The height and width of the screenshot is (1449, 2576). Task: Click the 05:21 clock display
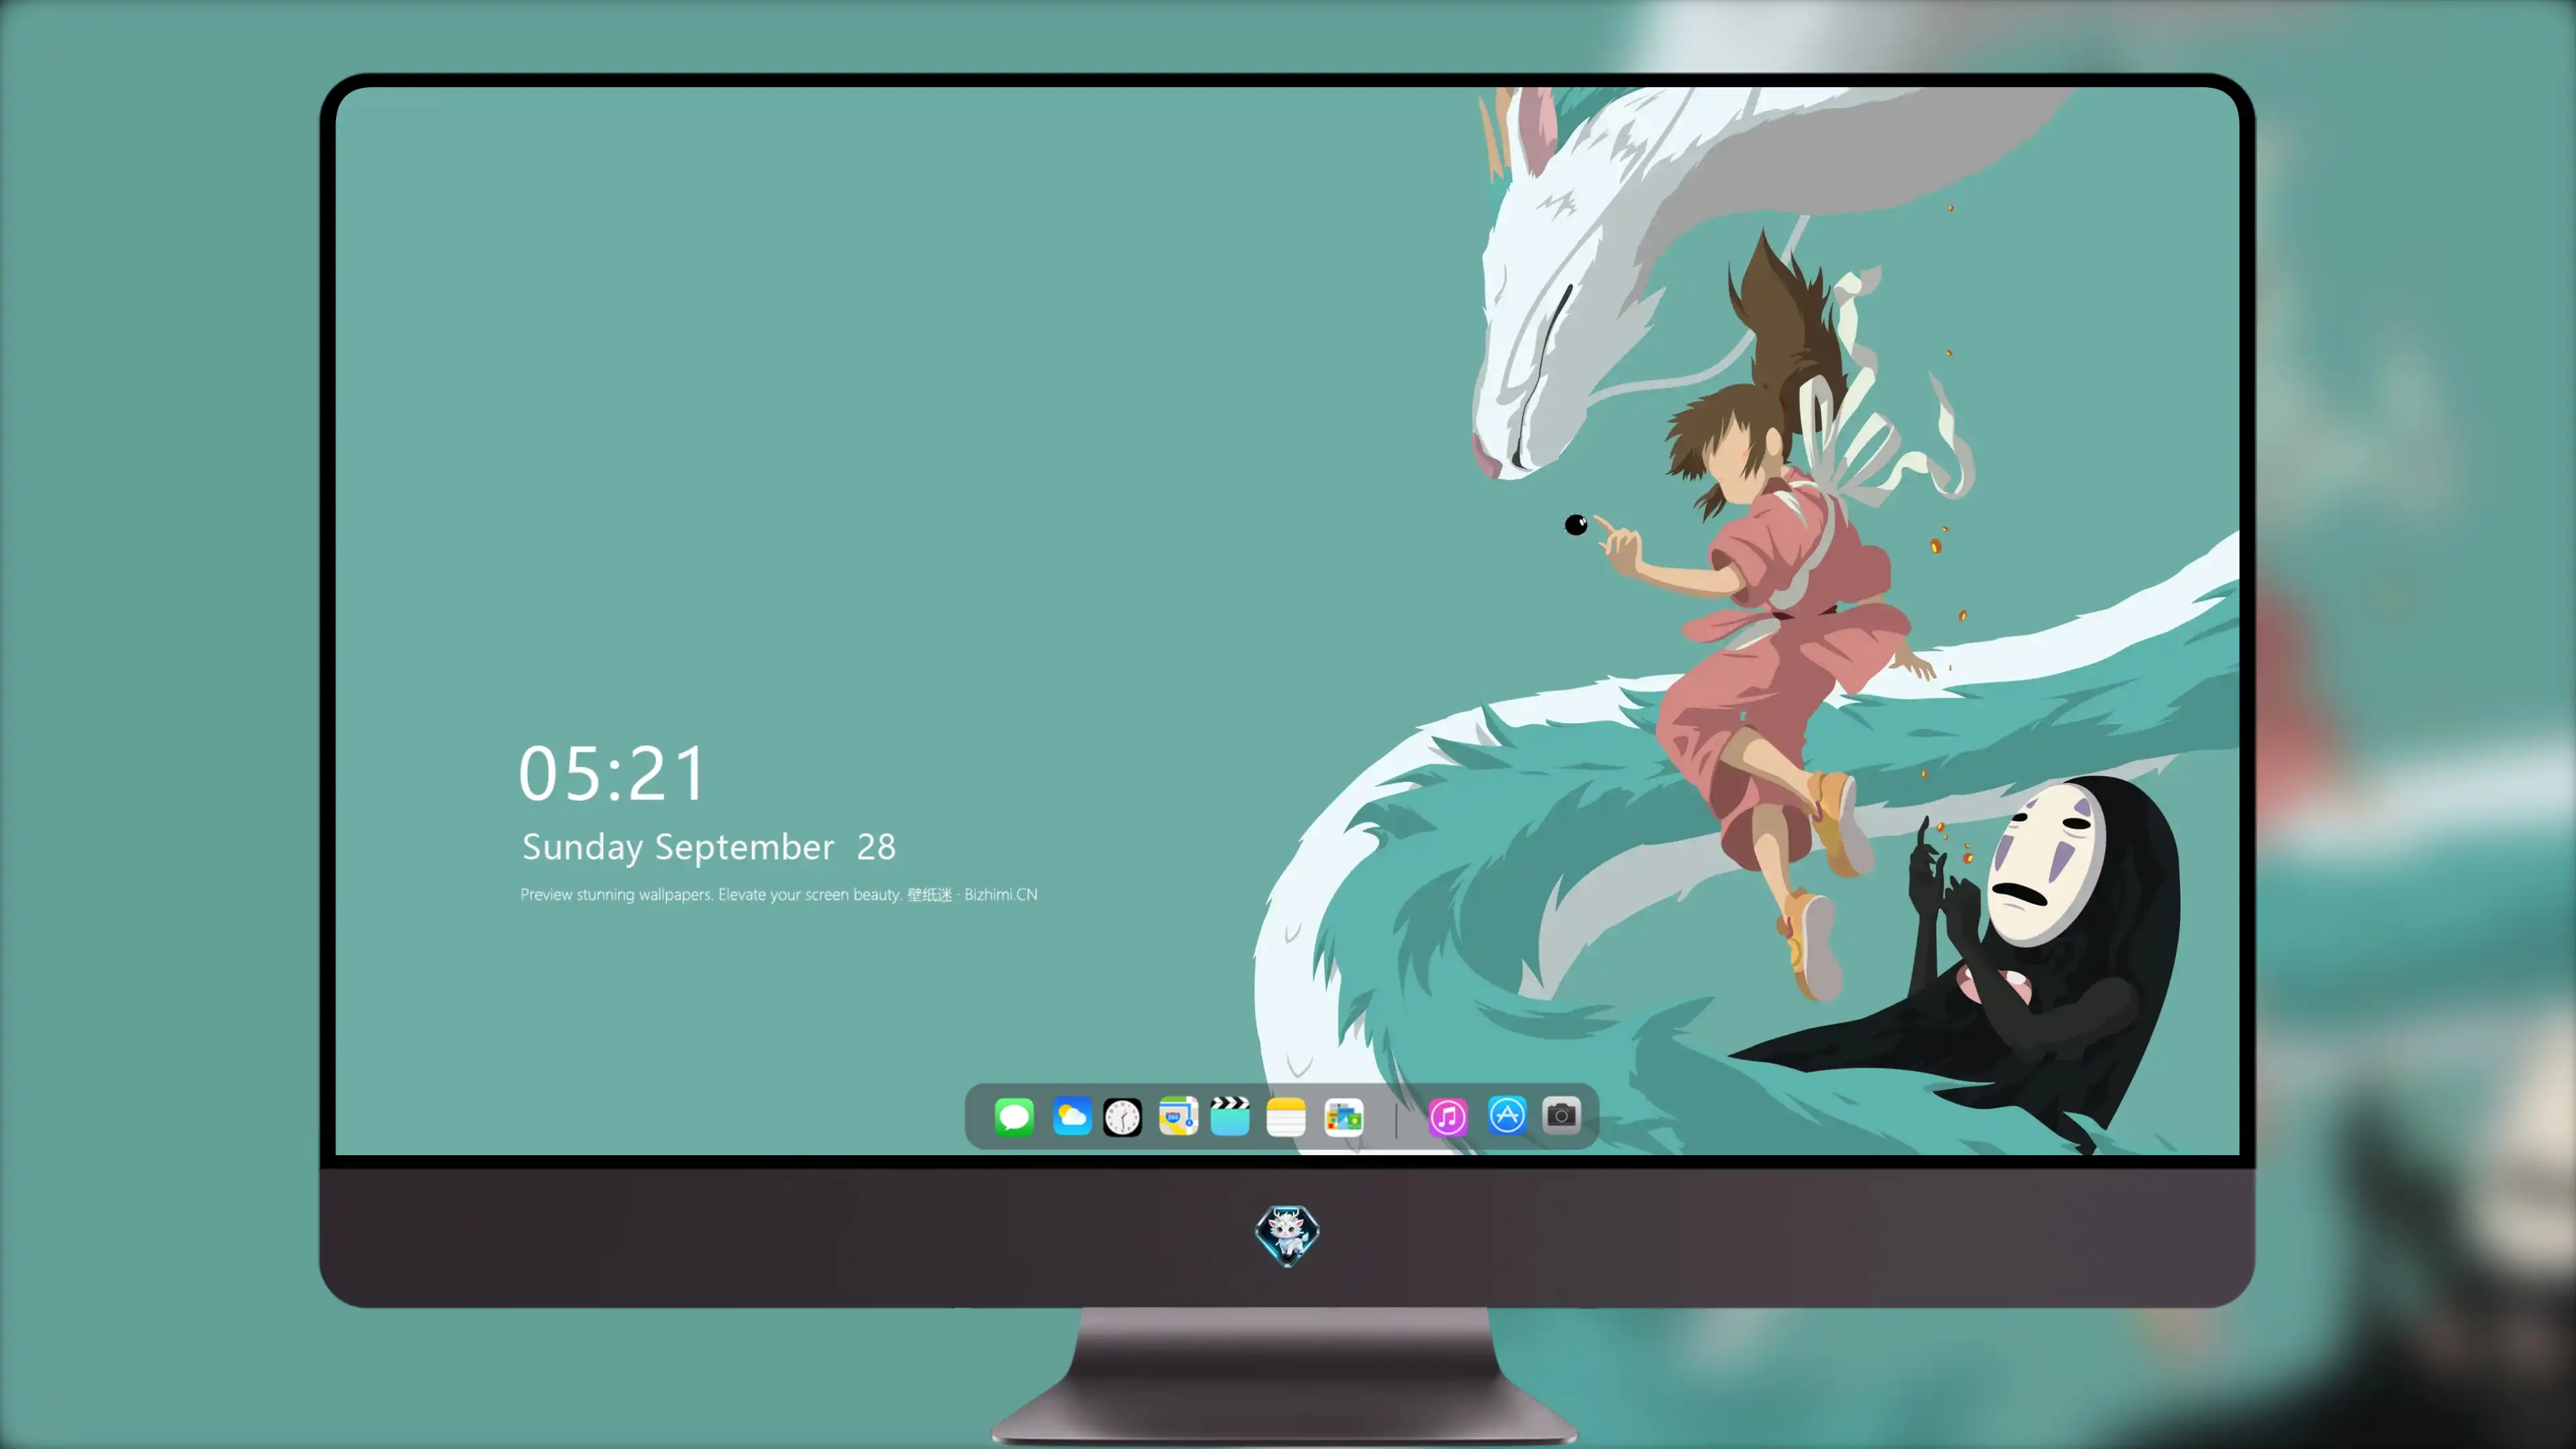tap(612, 773)
